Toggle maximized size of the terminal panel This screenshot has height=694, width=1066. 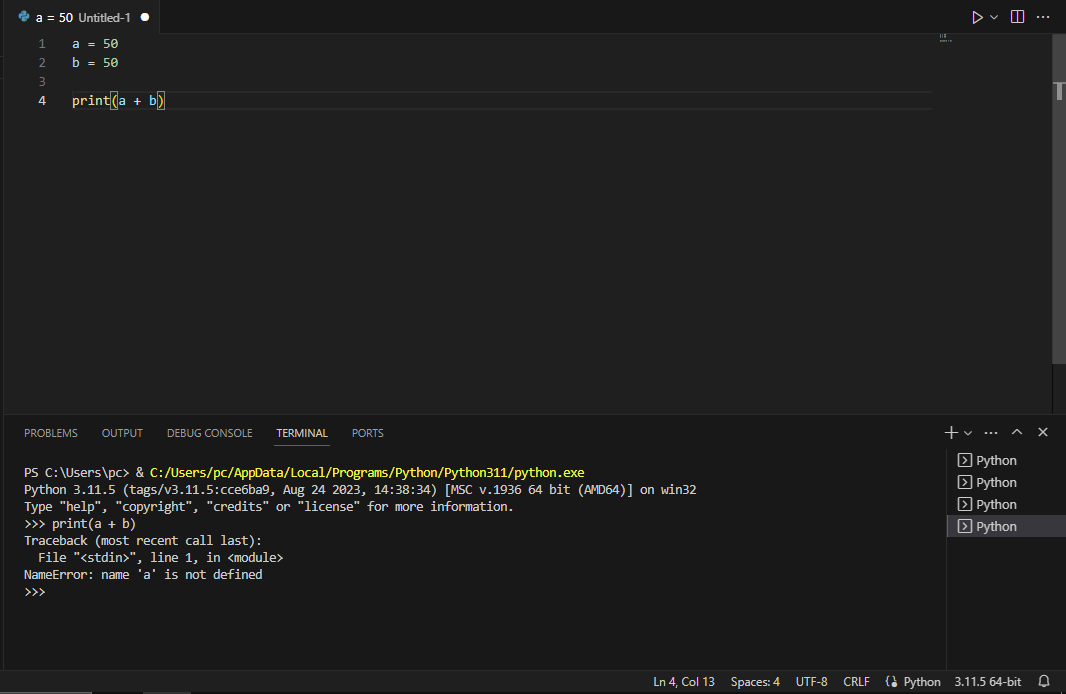[x=1017, y=432]
